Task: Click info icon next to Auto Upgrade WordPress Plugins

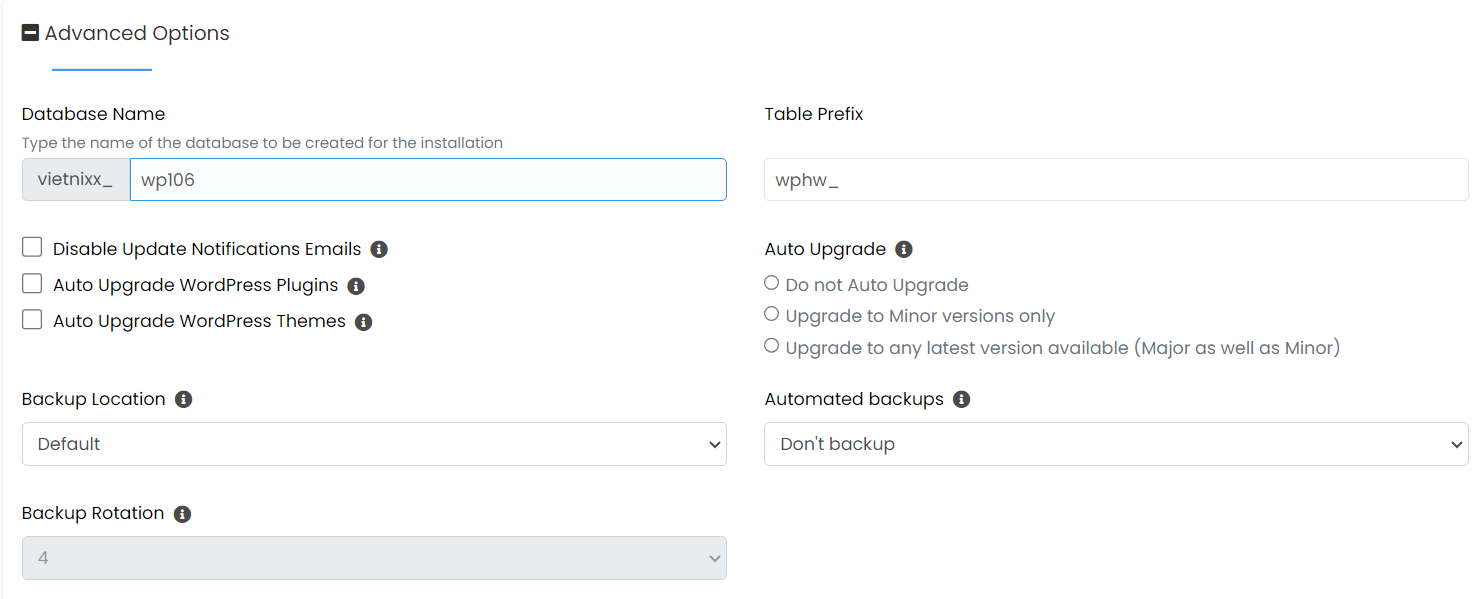Action: coord(356,286)
